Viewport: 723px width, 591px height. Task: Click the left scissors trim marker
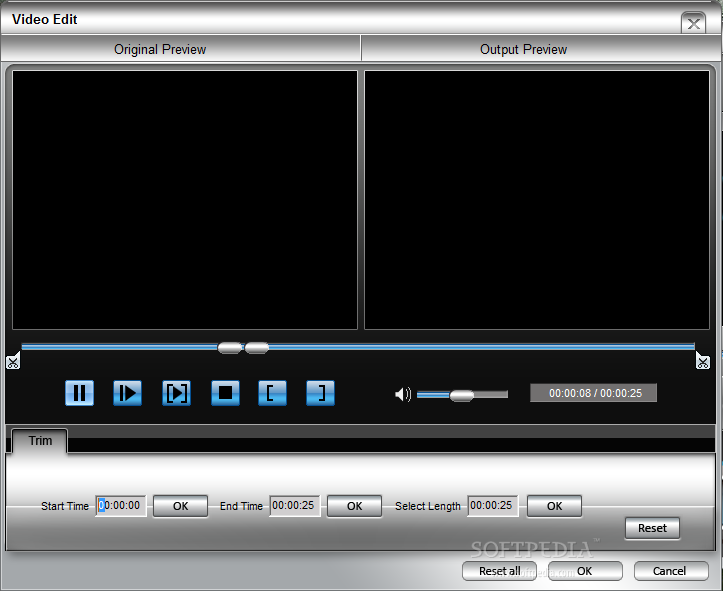[x=13, y=361]
